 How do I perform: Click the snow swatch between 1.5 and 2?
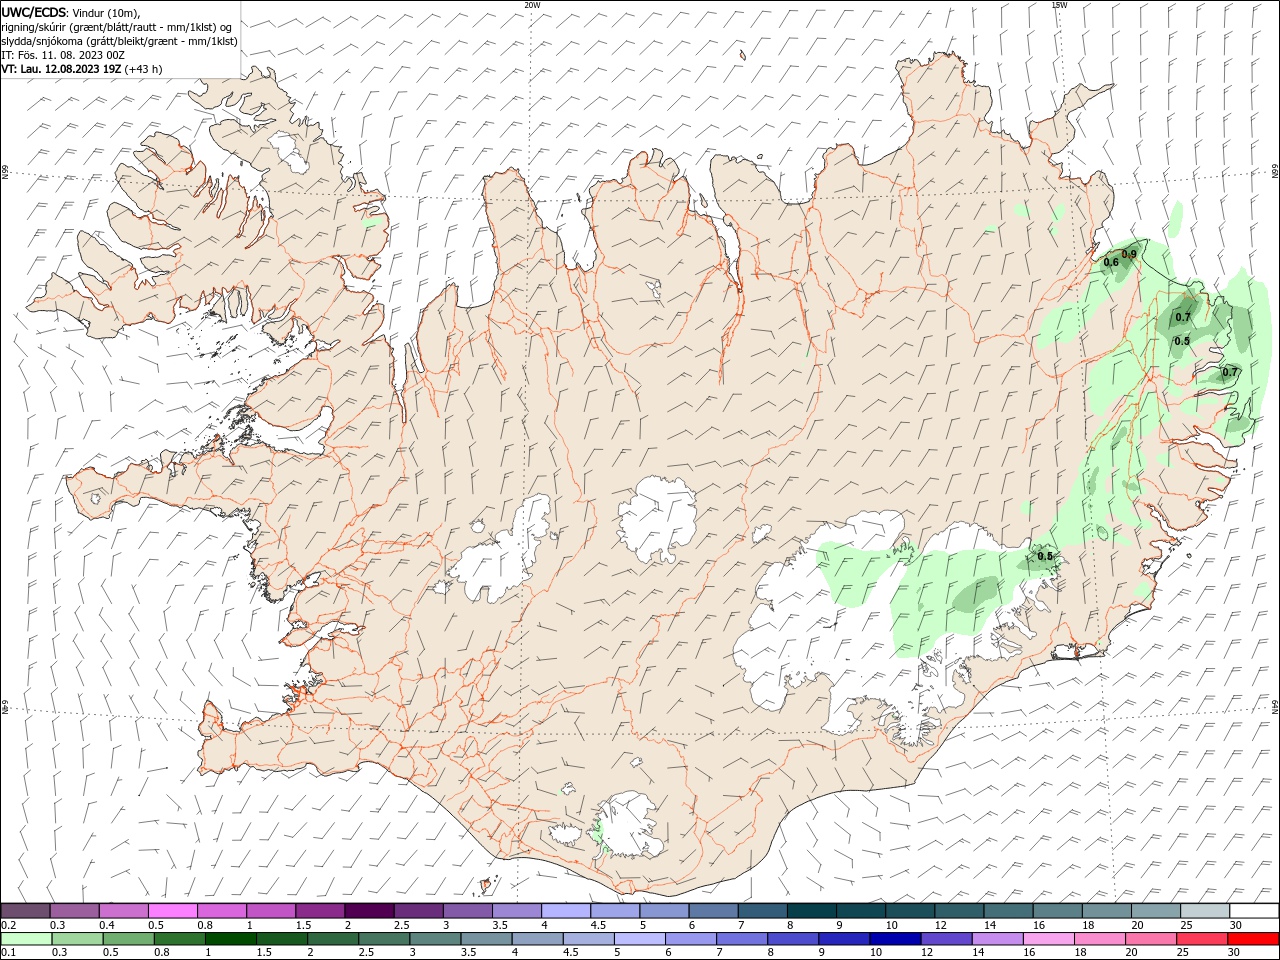click(x=319, y=910)
